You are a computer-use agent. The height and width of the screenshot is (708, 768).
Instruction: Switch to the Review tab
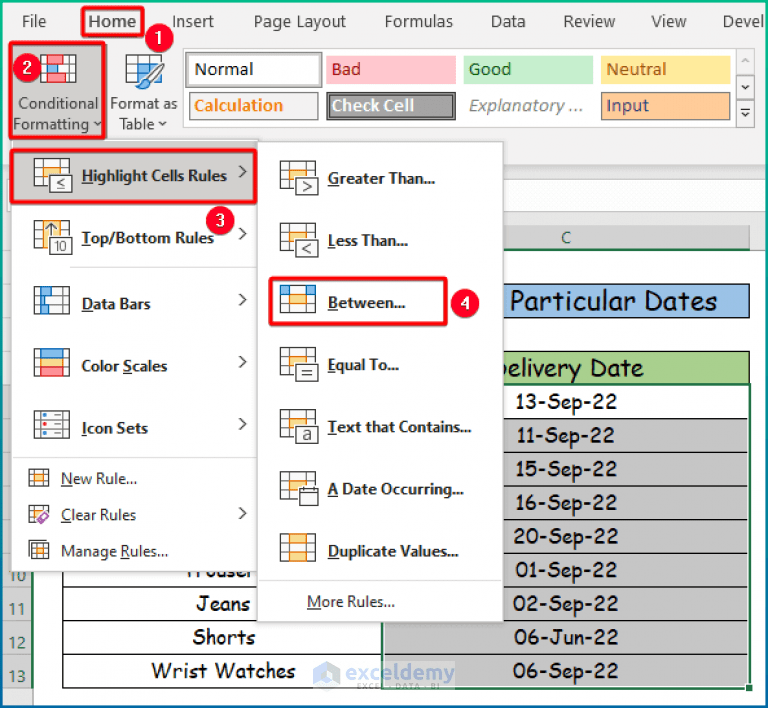pyautogui.click(x=589, y=22)
